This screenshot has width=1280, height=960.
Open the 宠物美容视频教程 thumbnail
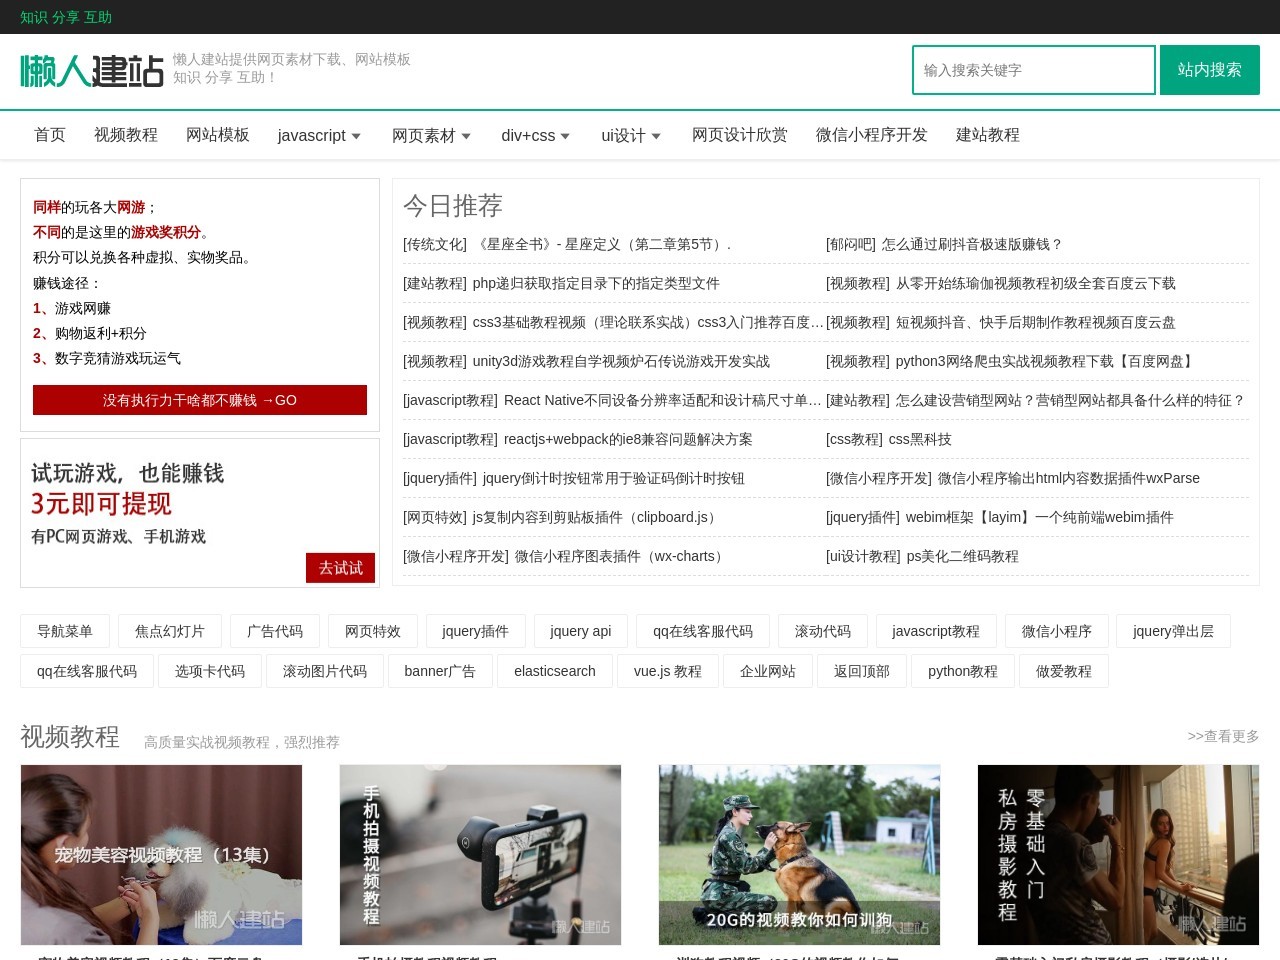(x=161, y=854)
